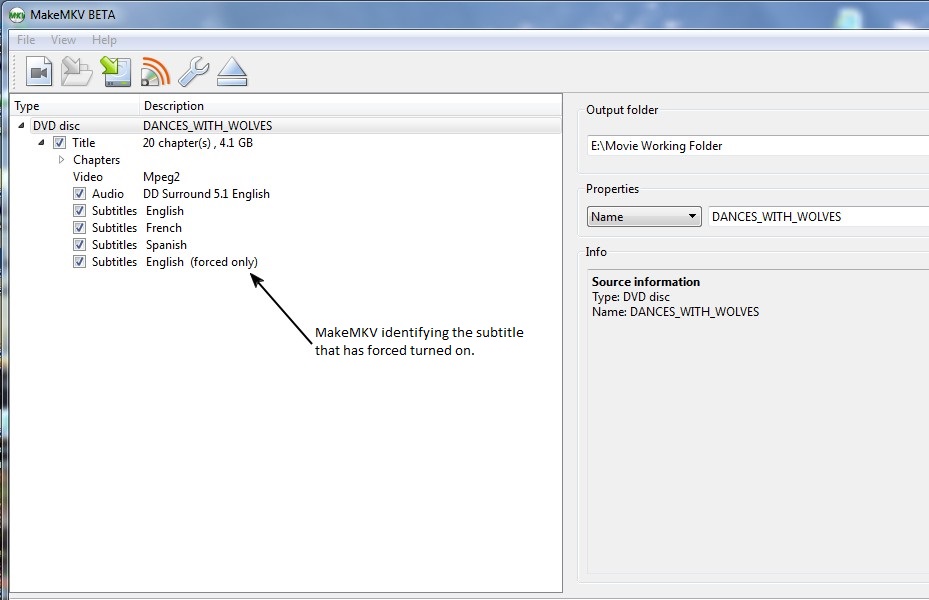Collapse the Title tree node
Viewport: 929px width, 600px height.
pyautogui.click(x=41, y=142)
